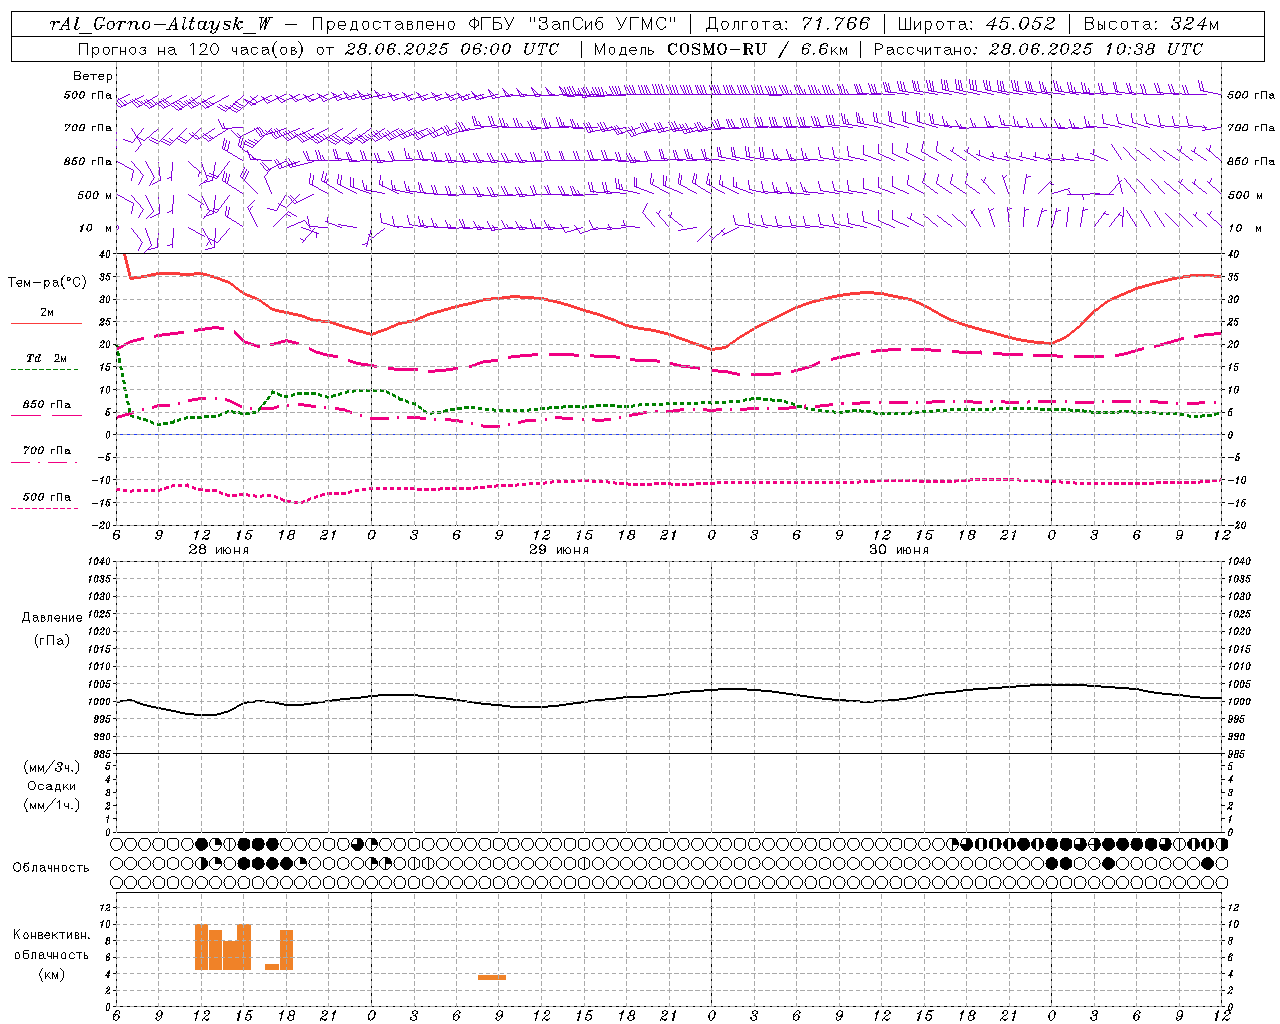Click the 'Td 2м' dew point legend
Viewport: 1280px width, 1024px height.
click(47, 358)
